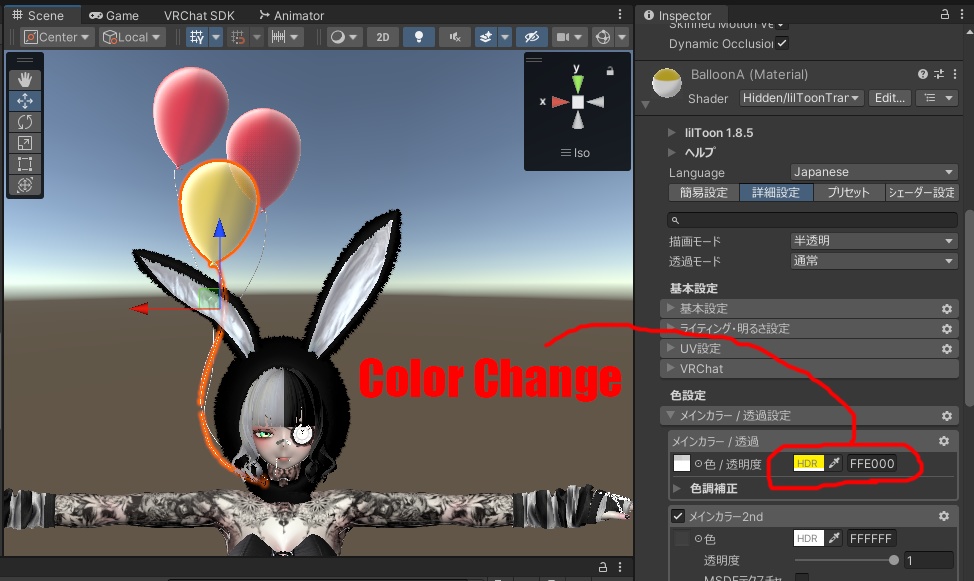Select the 簡易設定 tab

pos(704,193)
